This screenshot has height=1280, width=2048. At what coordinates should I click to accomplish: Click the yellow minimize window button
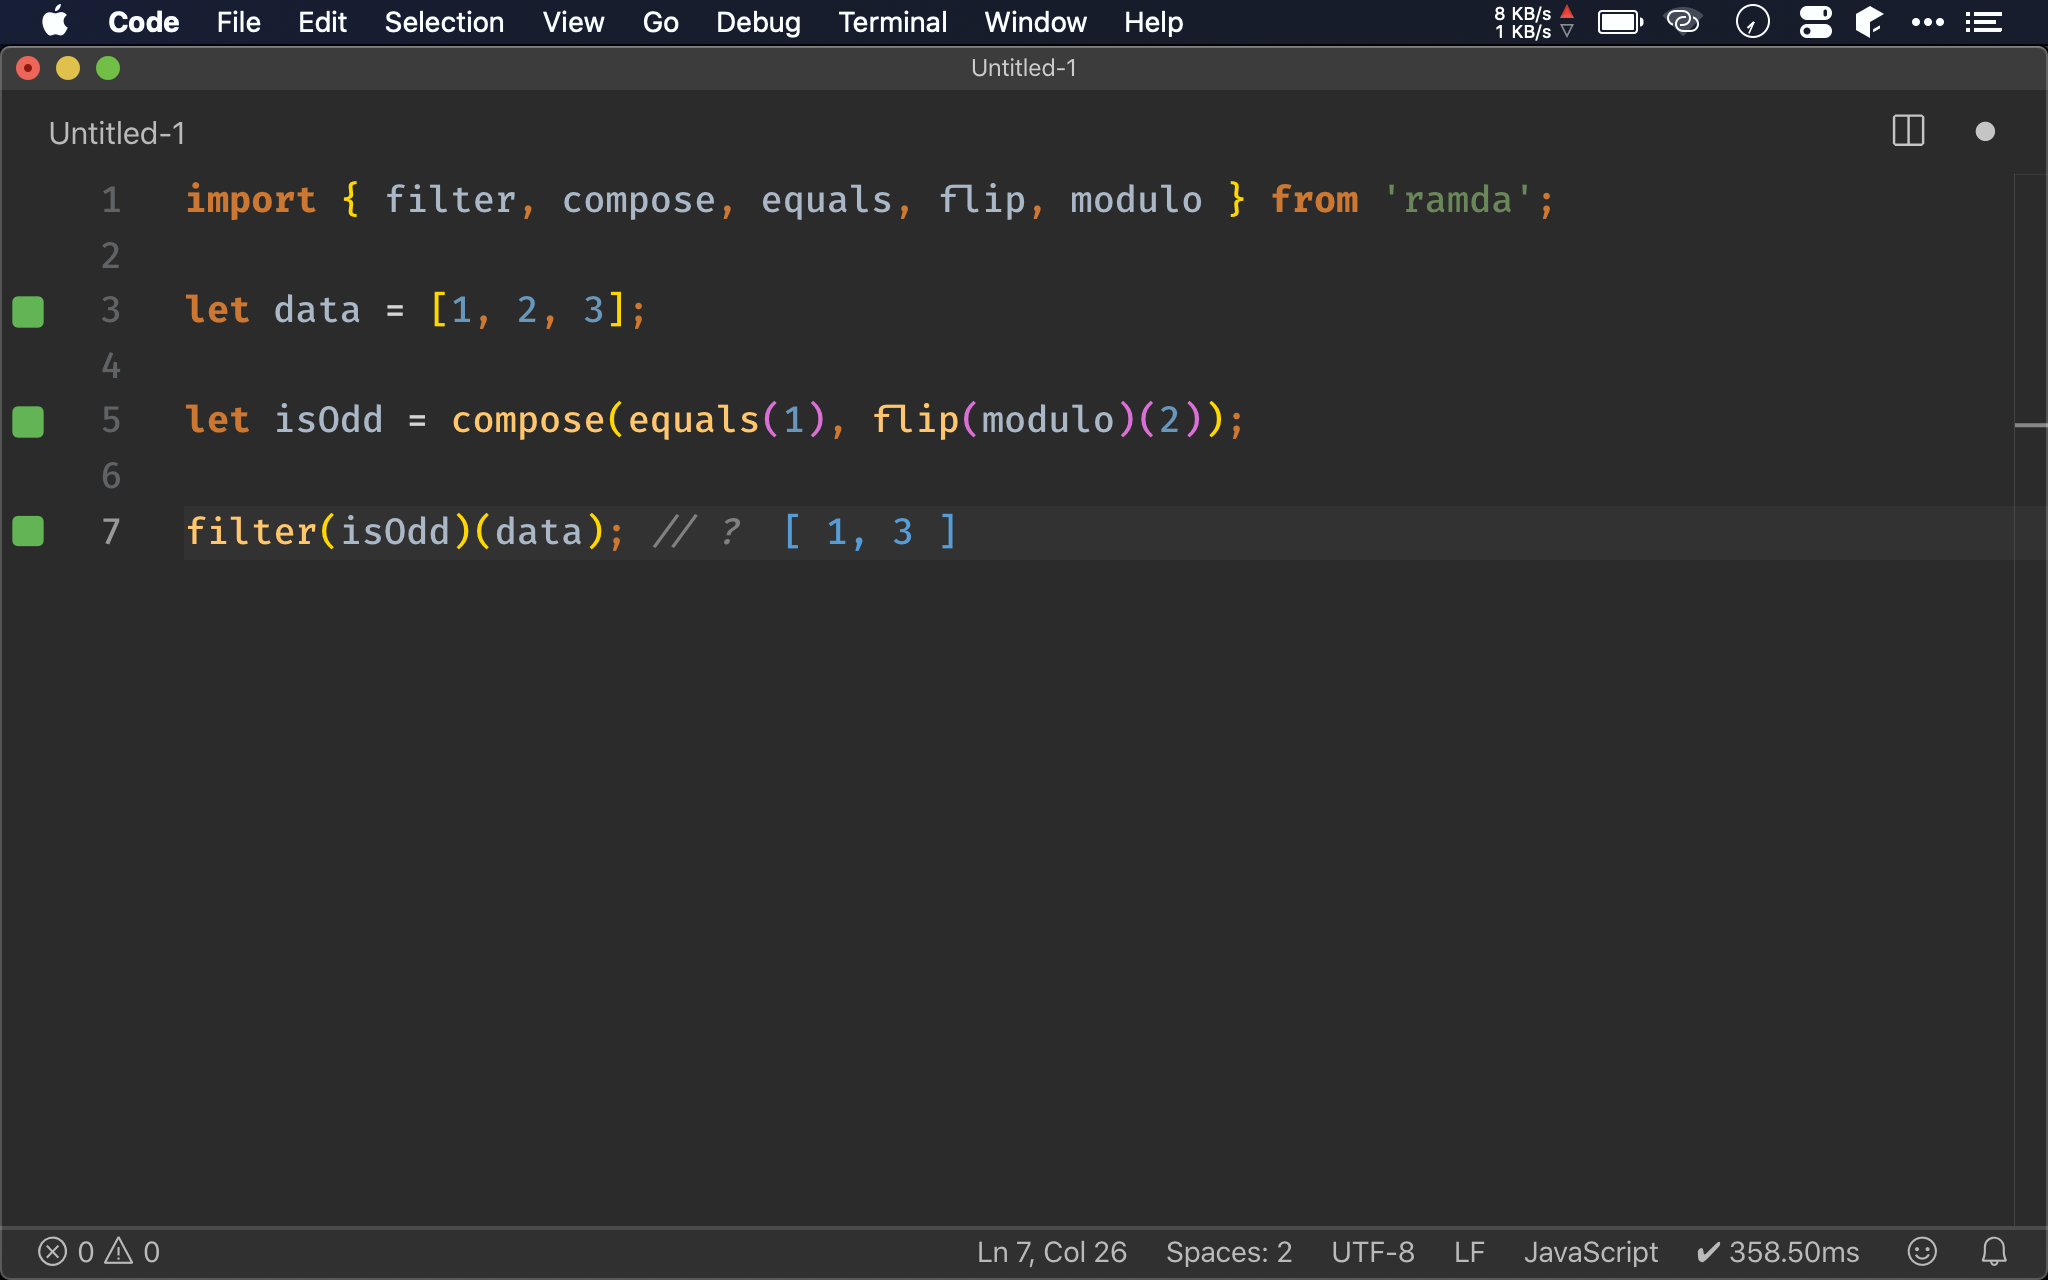tap(68, 68)
